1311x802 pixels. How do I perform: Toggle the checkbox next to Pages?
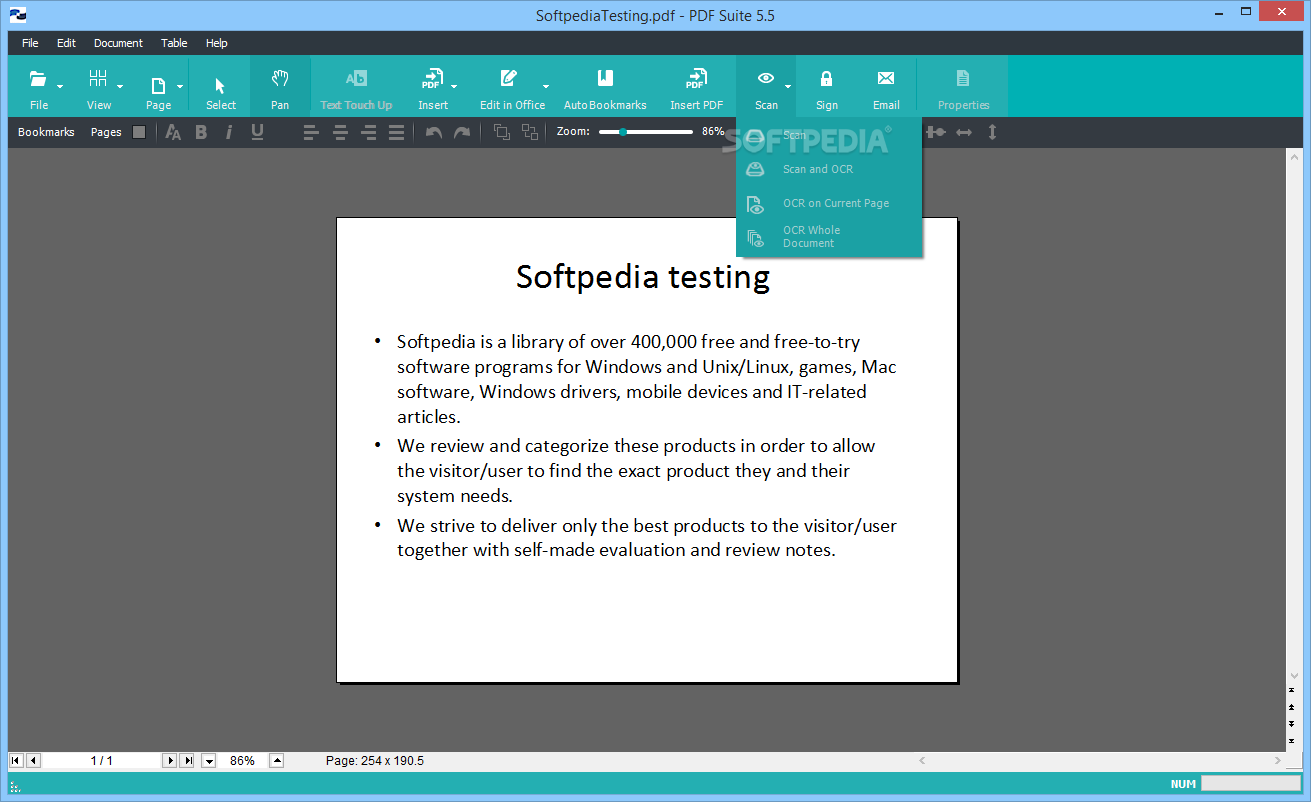tap(139, 132)
